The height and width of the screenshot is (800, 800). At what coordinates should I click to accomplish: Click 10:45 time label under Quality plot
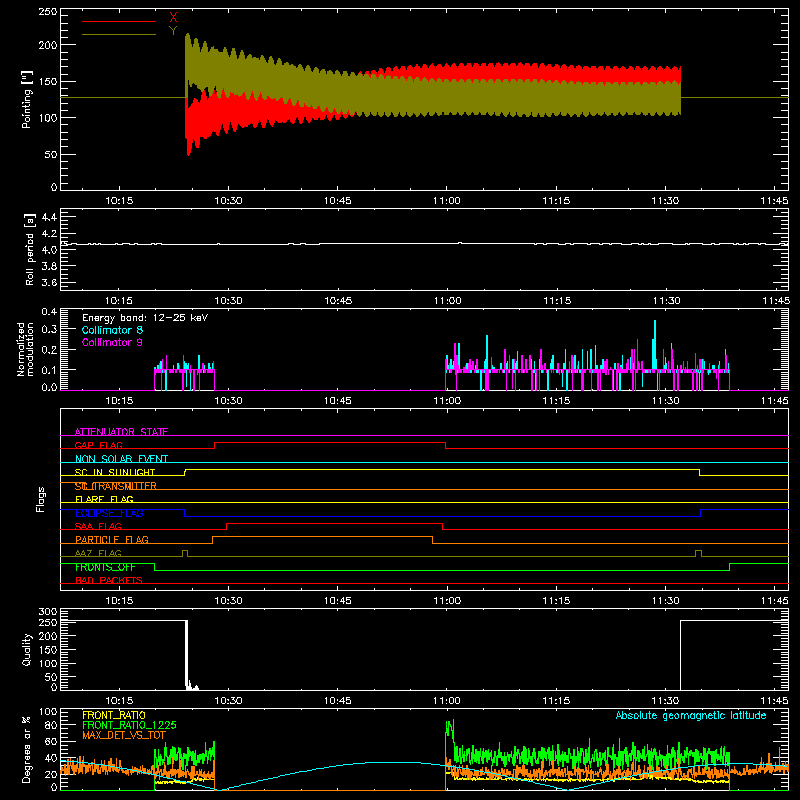337,701
